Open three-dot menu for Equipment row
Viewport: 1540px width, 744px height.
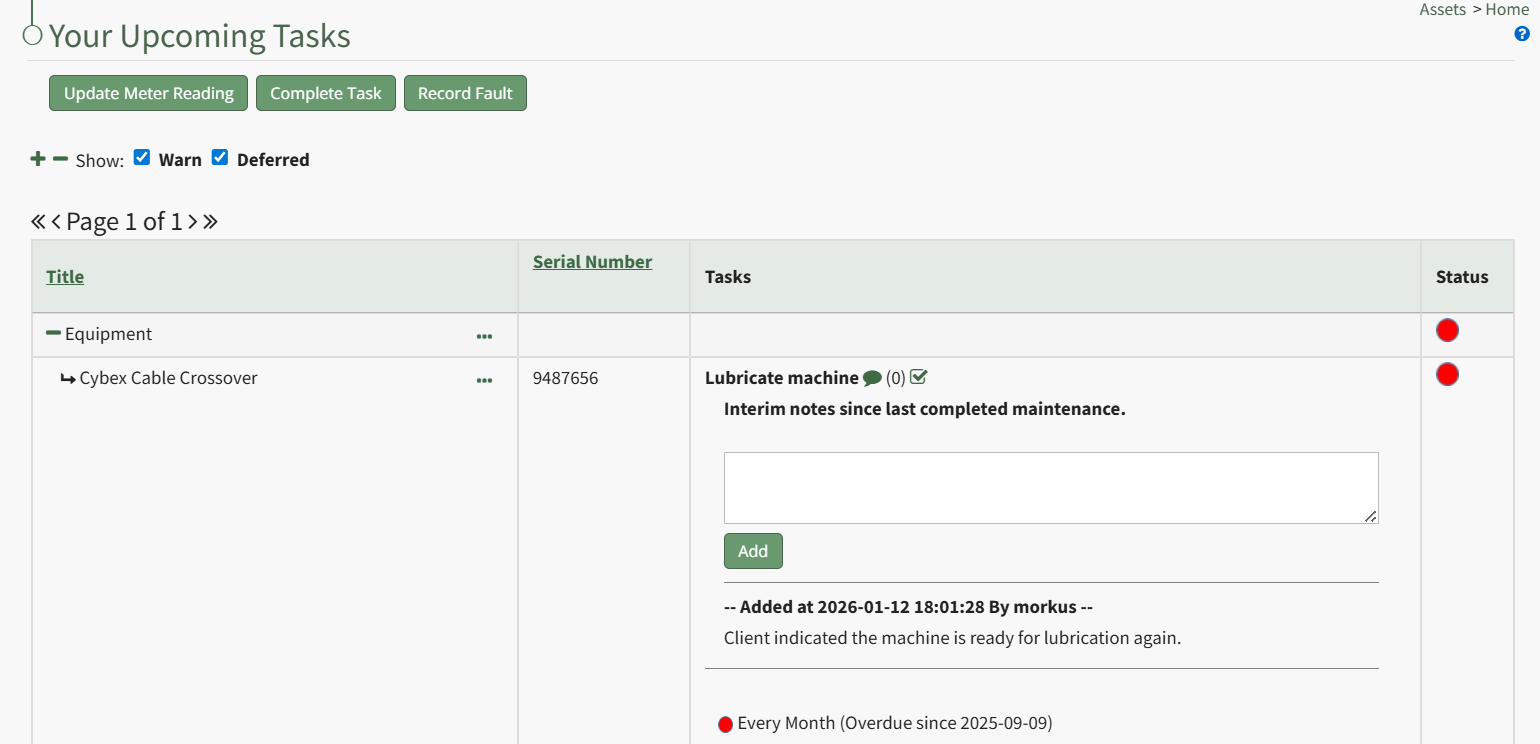pyautogui.click(x=484, y=336)
